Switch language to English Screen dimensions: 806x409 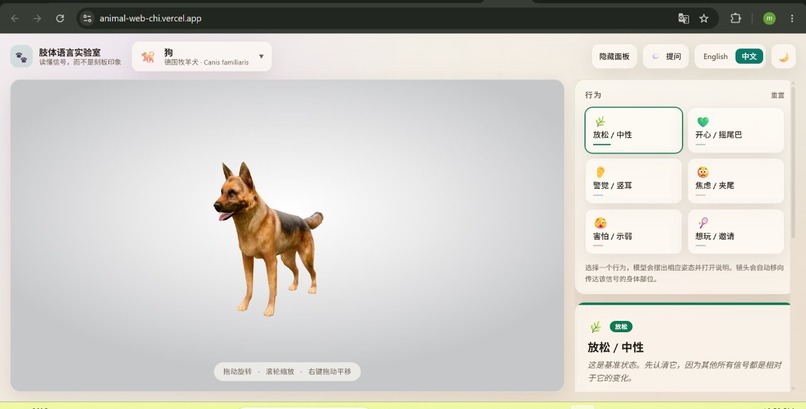click(716, 57)
